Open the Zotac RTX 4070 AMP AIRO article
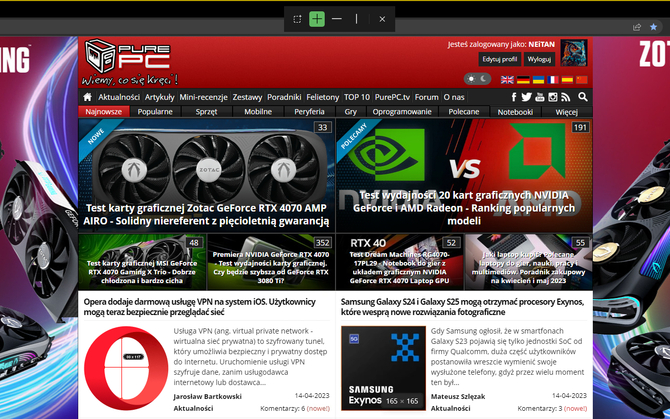Screen dimensions: 670x419 point(206,175)
